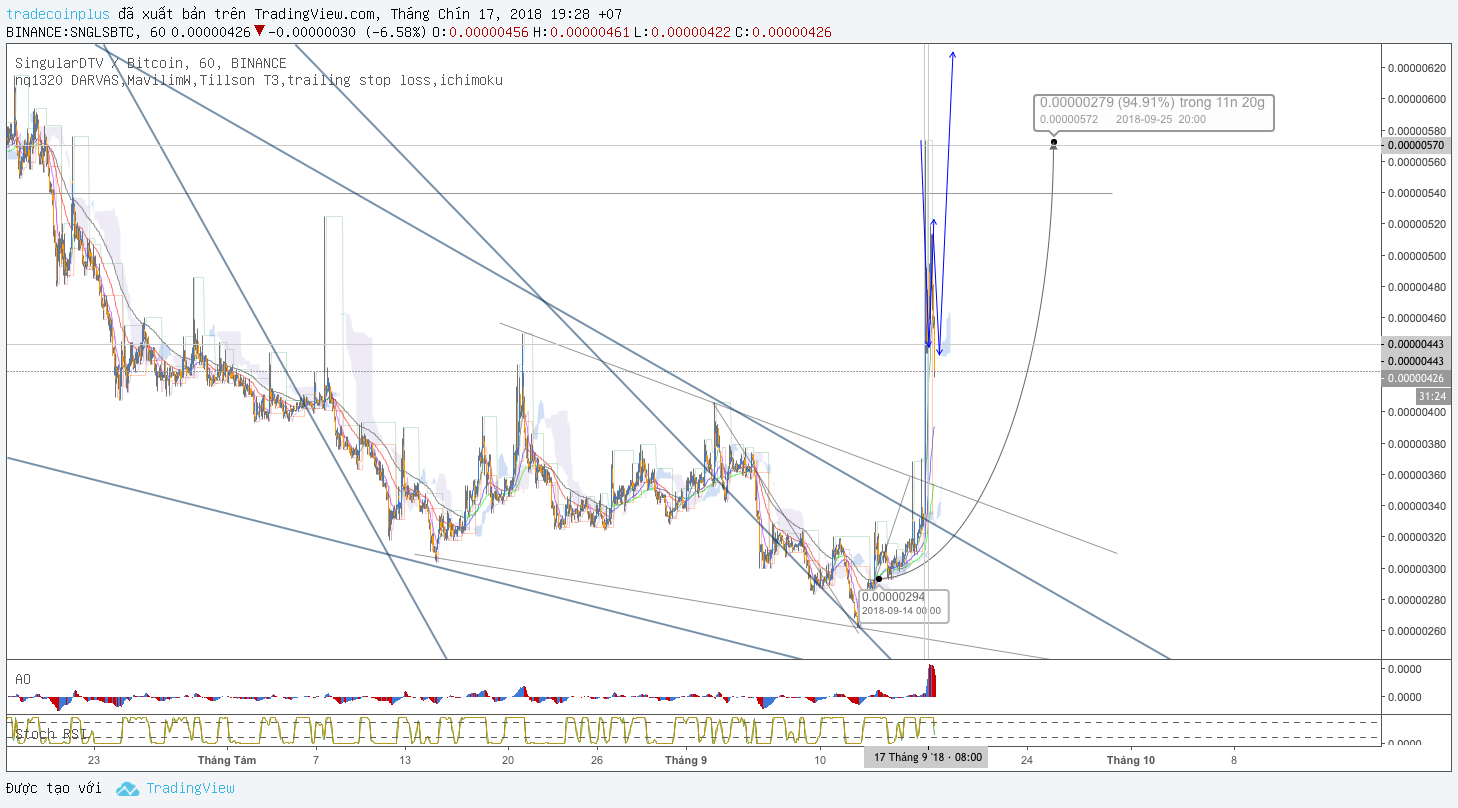
Task: Open the tradecoinplus author link
Action: tap(58, 14)
